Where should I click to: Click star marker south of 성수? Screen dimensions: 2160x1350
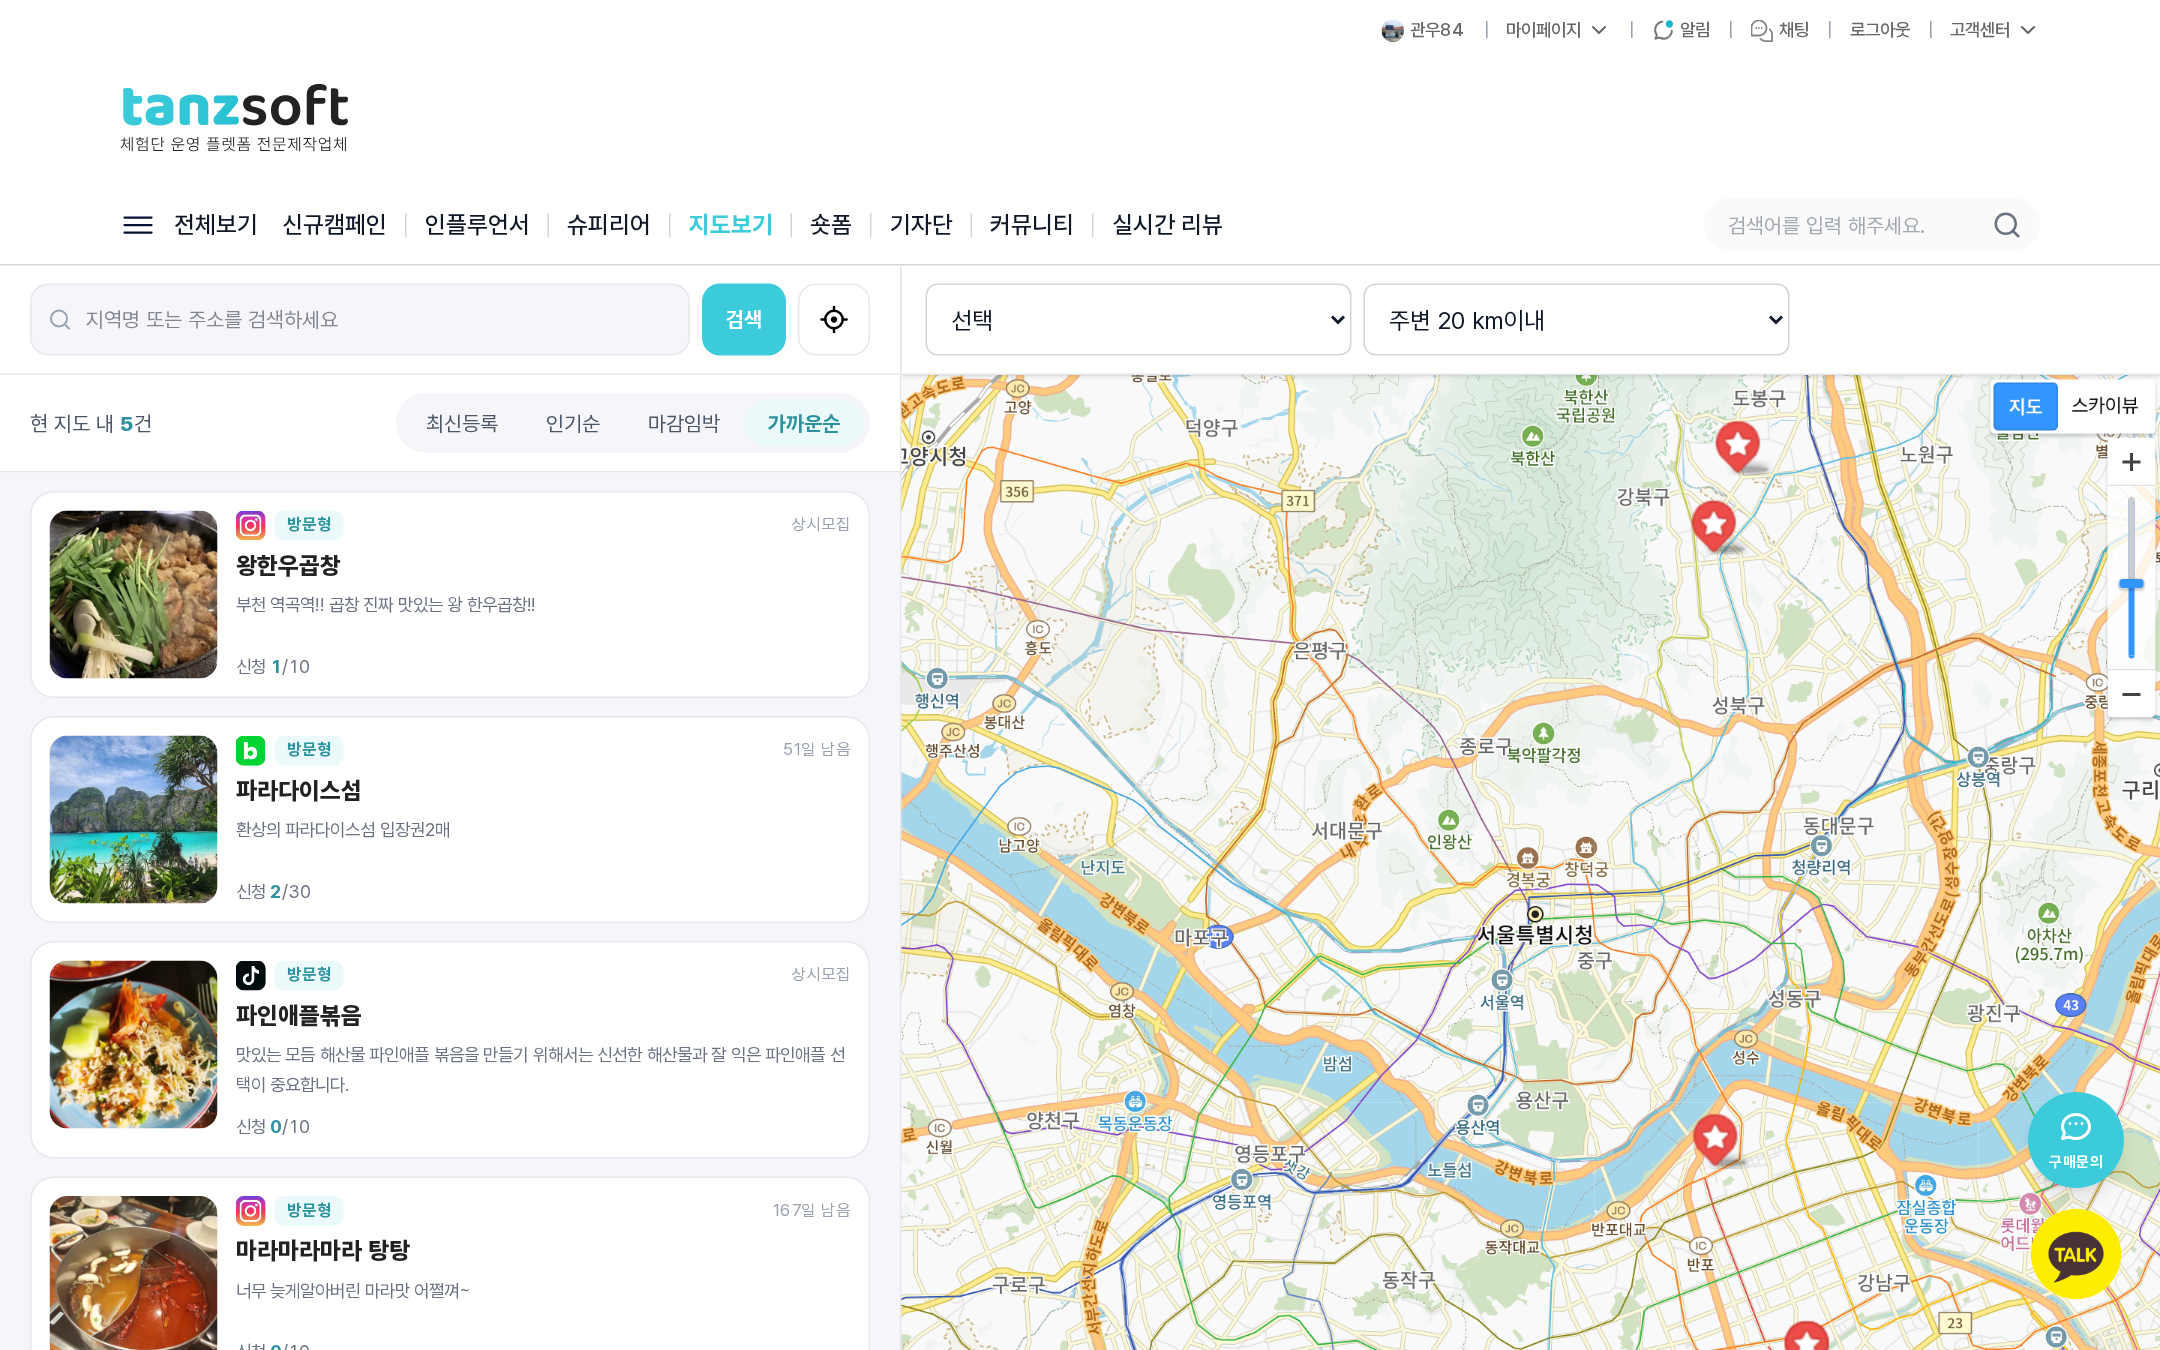(x=1716, y=1140)
